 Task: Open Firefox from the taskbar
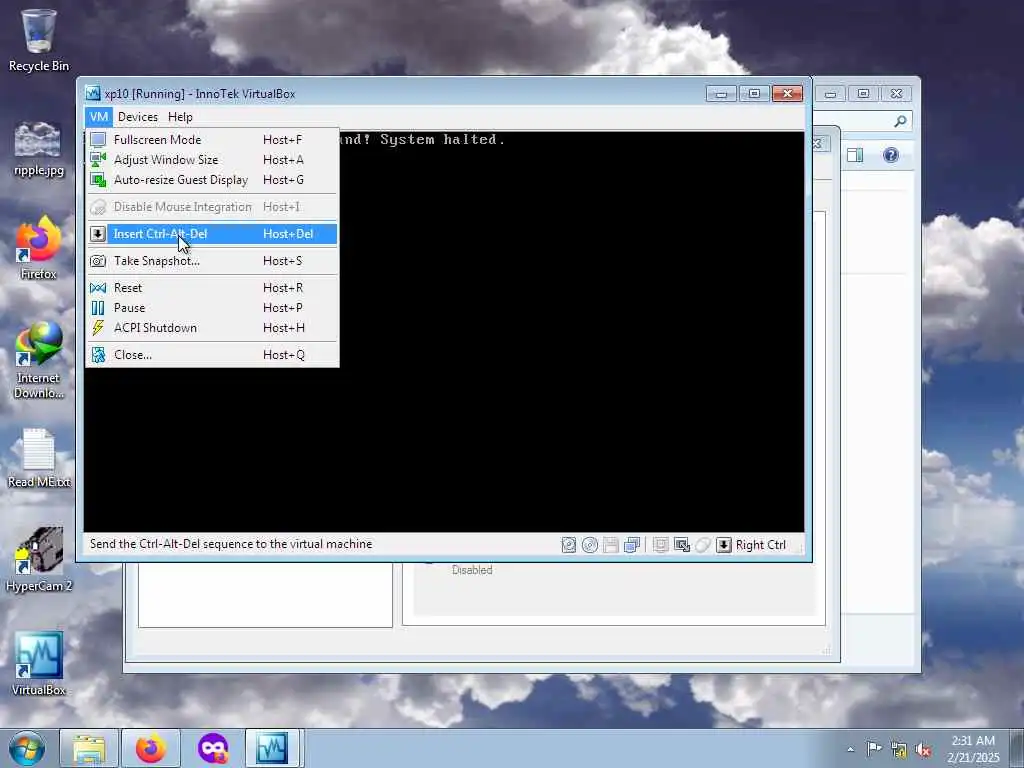[150, 748]
